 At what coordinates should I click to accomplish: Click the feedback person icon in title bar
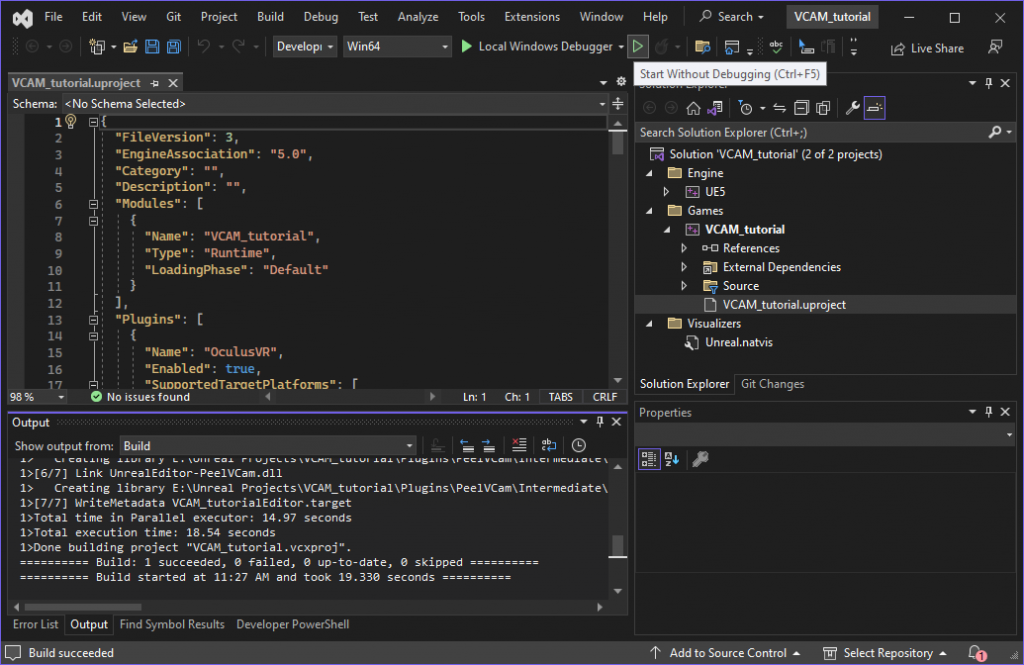(x=995, y=46)
